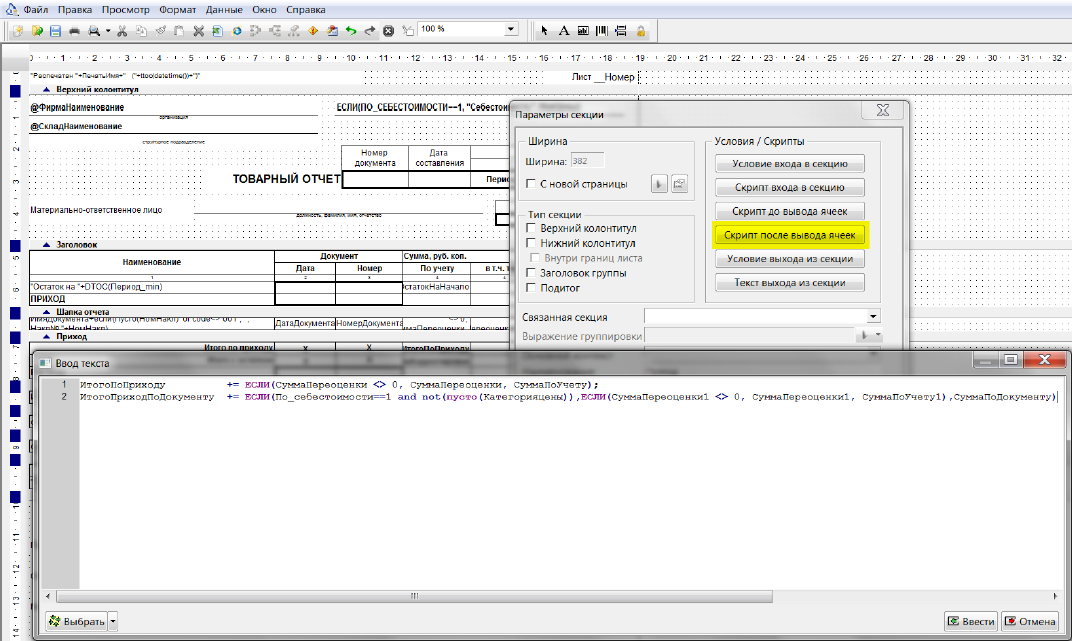1072x641 pixels.
Task: Click the padlock lock icon
Action: [641, 31]
